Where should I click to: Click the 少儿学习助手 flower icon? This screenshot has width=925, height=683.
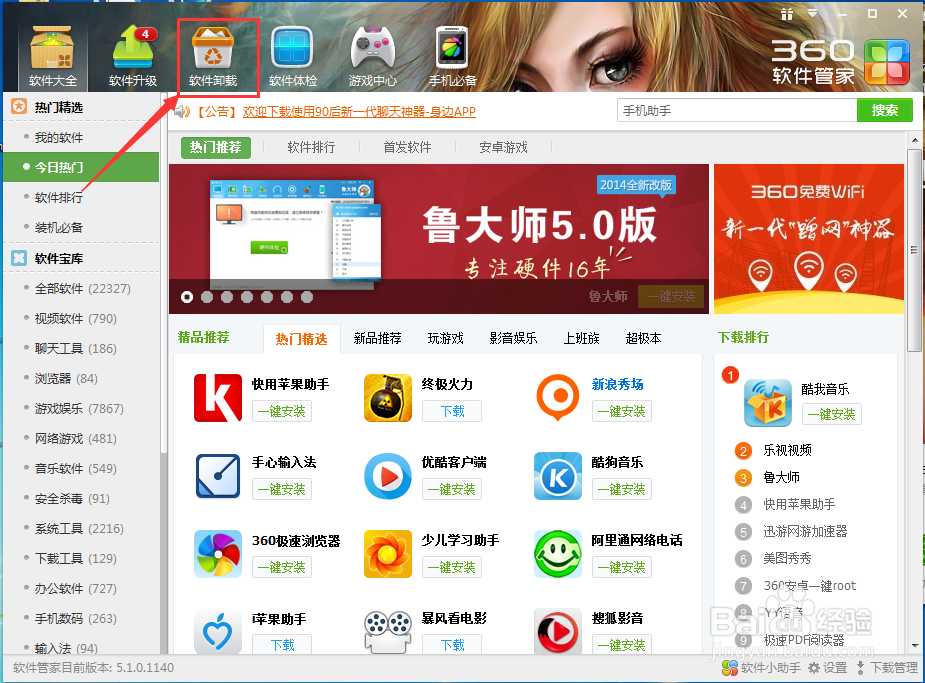tap(388, 554)
